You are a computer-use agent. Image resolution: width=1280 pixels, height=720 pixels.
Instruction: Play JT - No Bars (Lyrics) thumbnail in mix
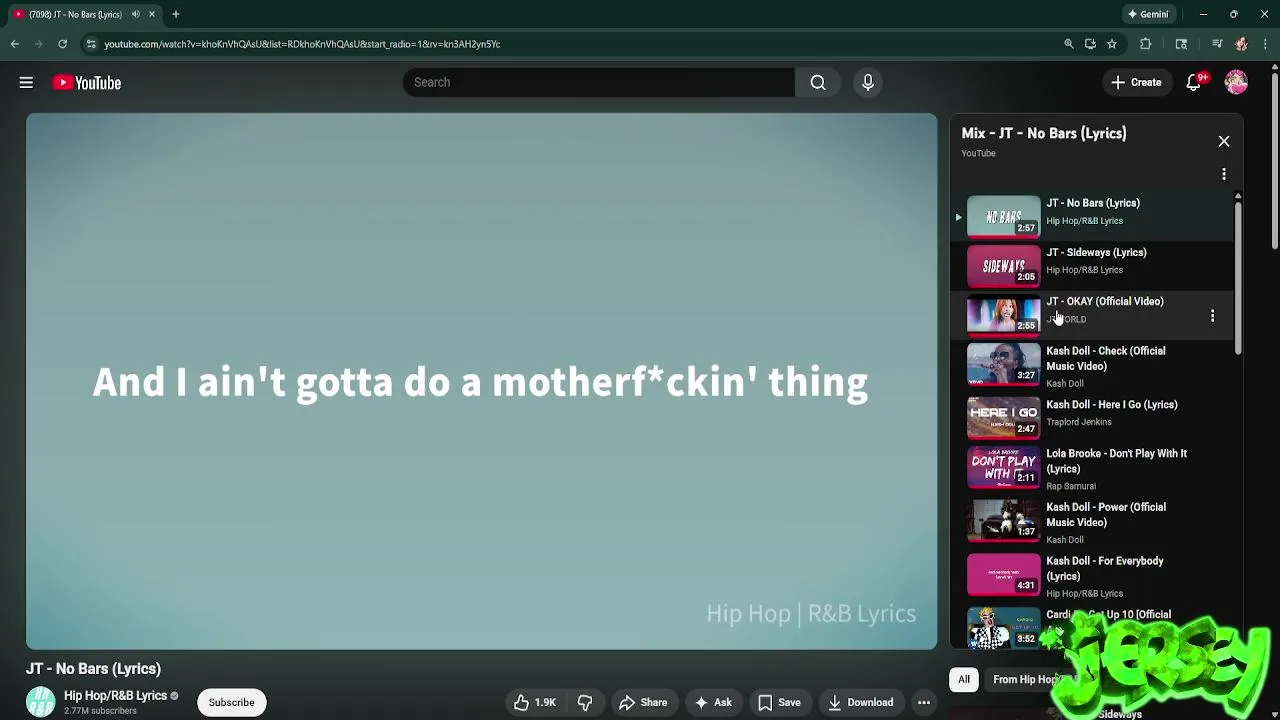click(x=1003, y=216)
